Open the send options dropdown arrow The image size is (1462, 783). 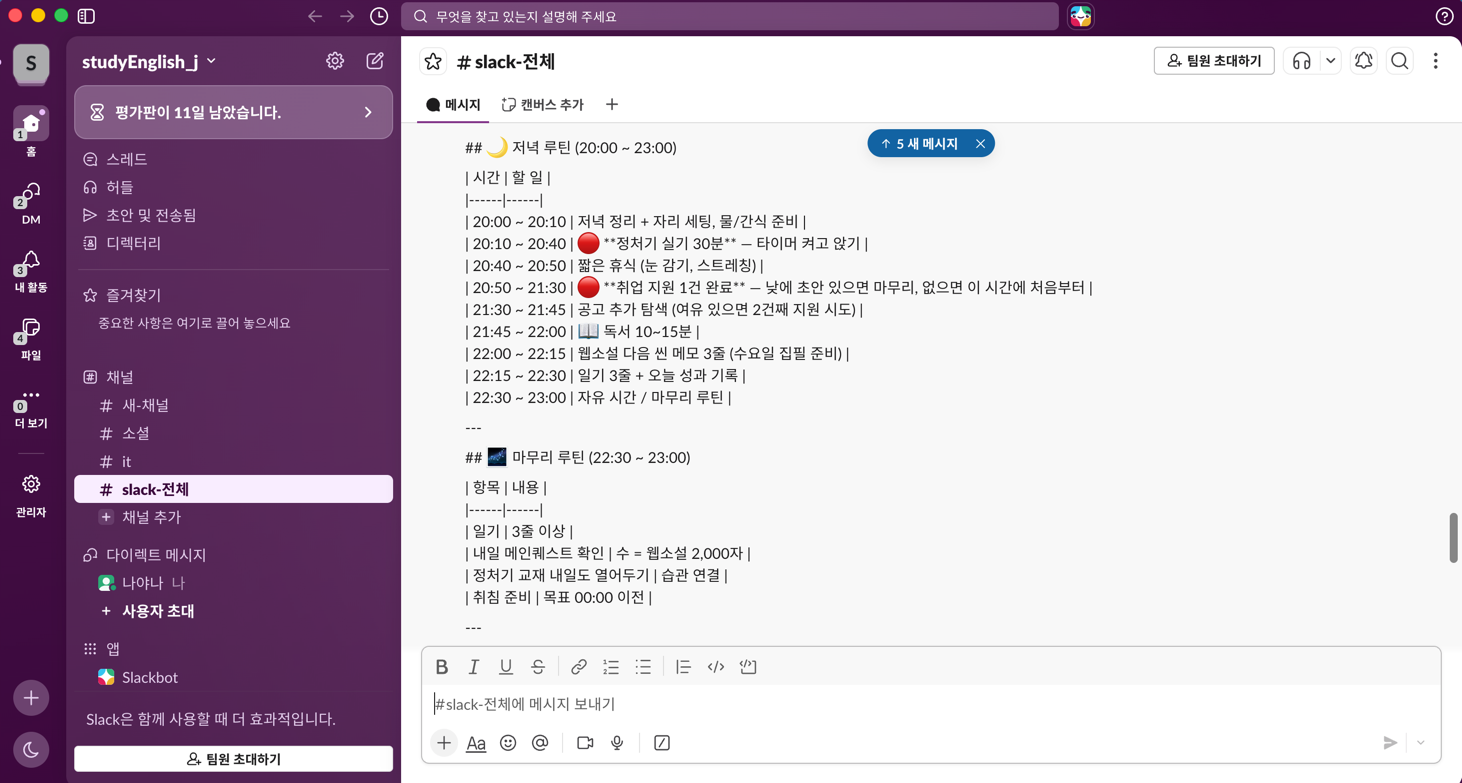click(1421, 743)
